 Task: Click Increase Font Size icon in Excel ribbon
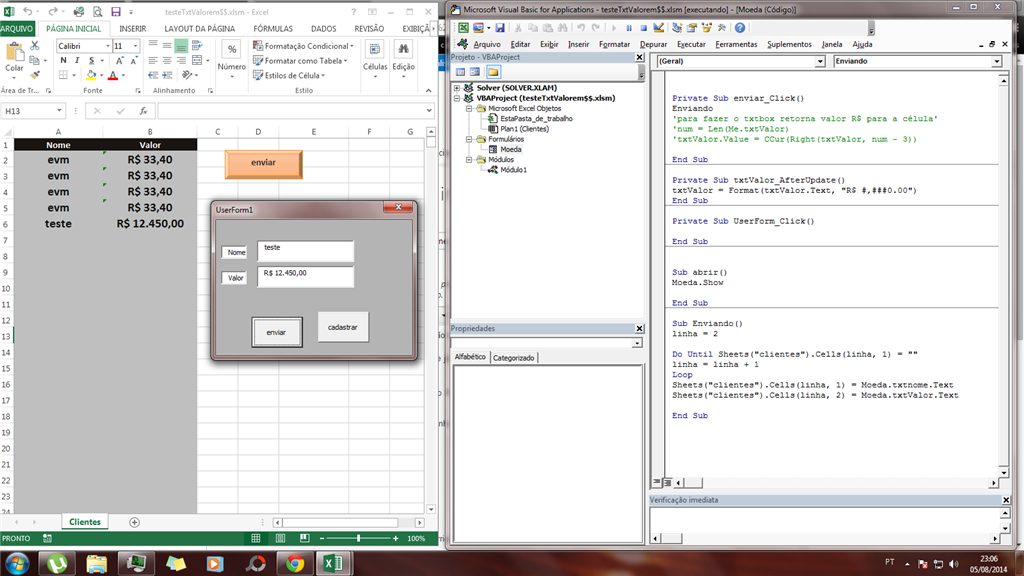pos(120,61)
